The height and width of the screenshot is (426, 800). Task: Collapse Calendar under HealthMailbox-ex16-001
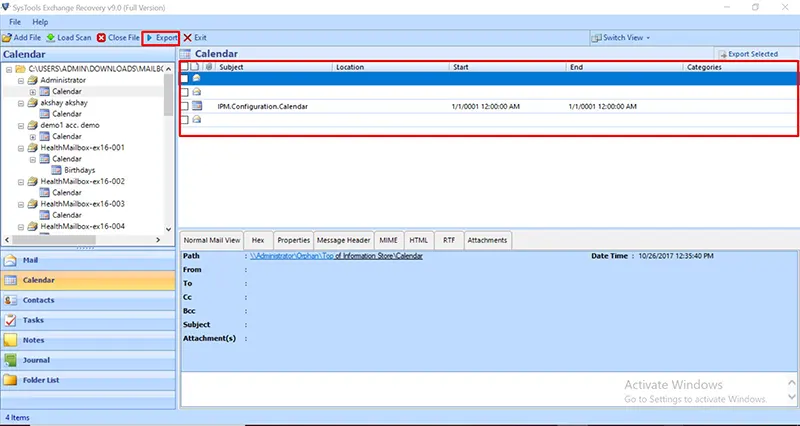[x=33, y=159]
